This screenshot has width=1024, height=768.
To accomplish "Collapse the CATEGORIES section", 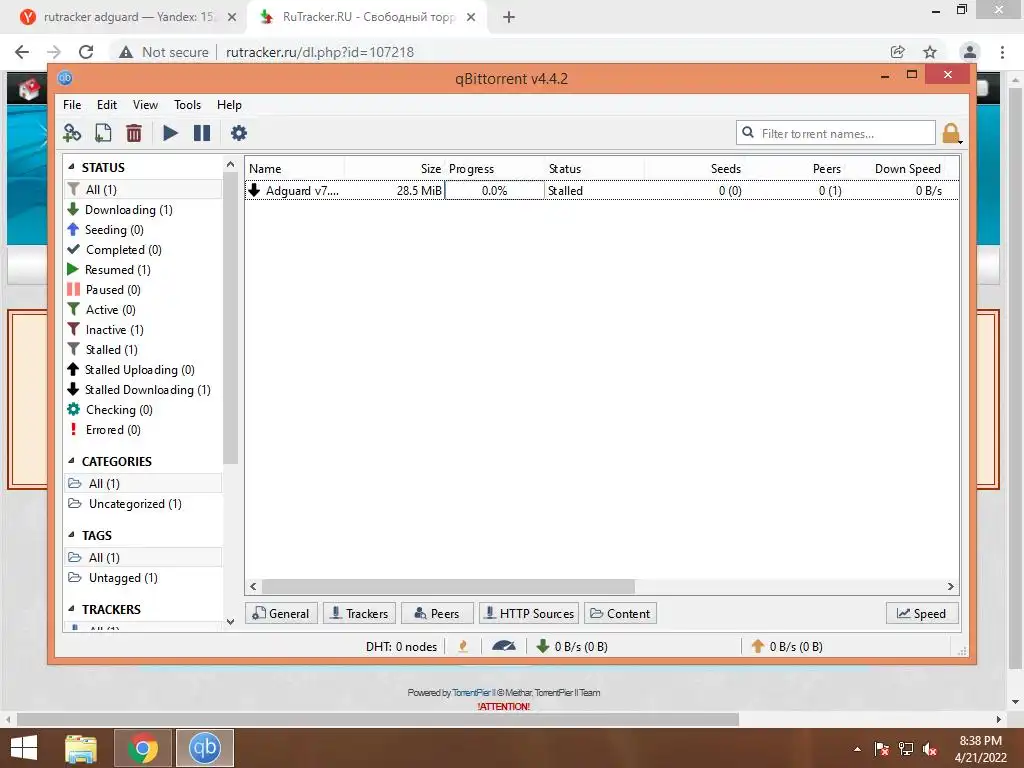I will [x=71, y=461].
